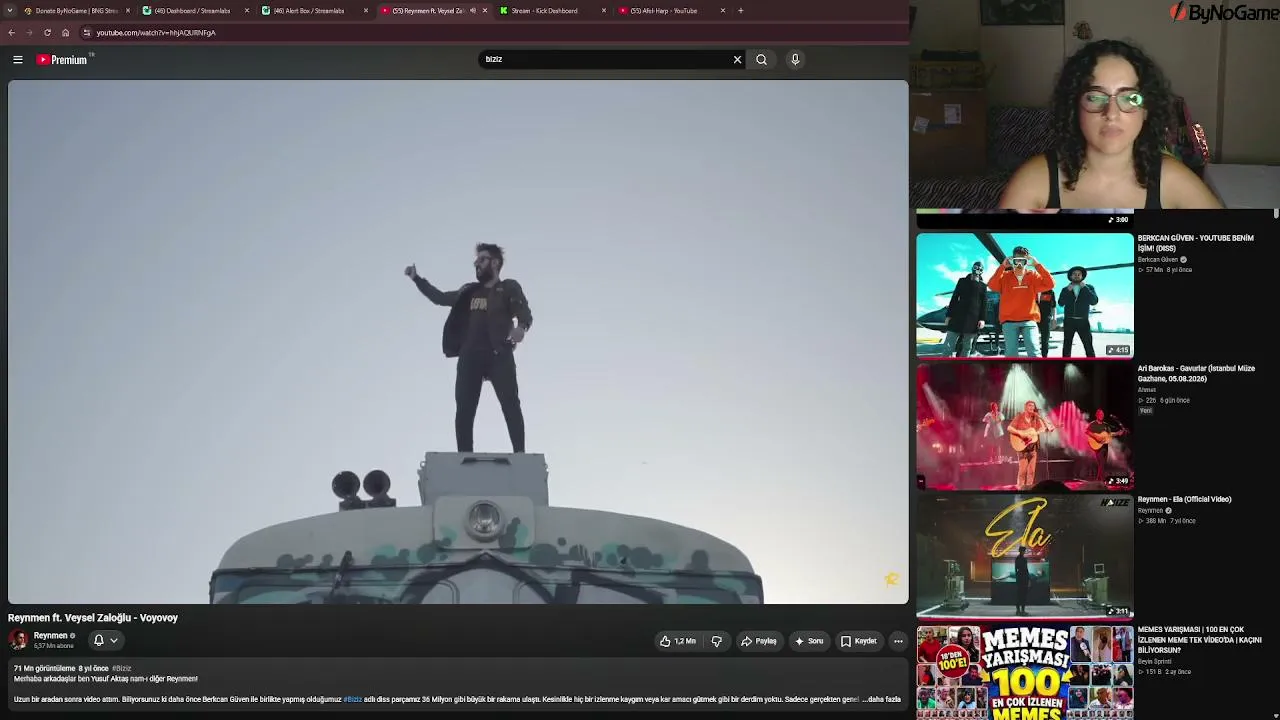Open Beyin Sprinti channel name
1280x720 pixels.
click(1154, 662)
